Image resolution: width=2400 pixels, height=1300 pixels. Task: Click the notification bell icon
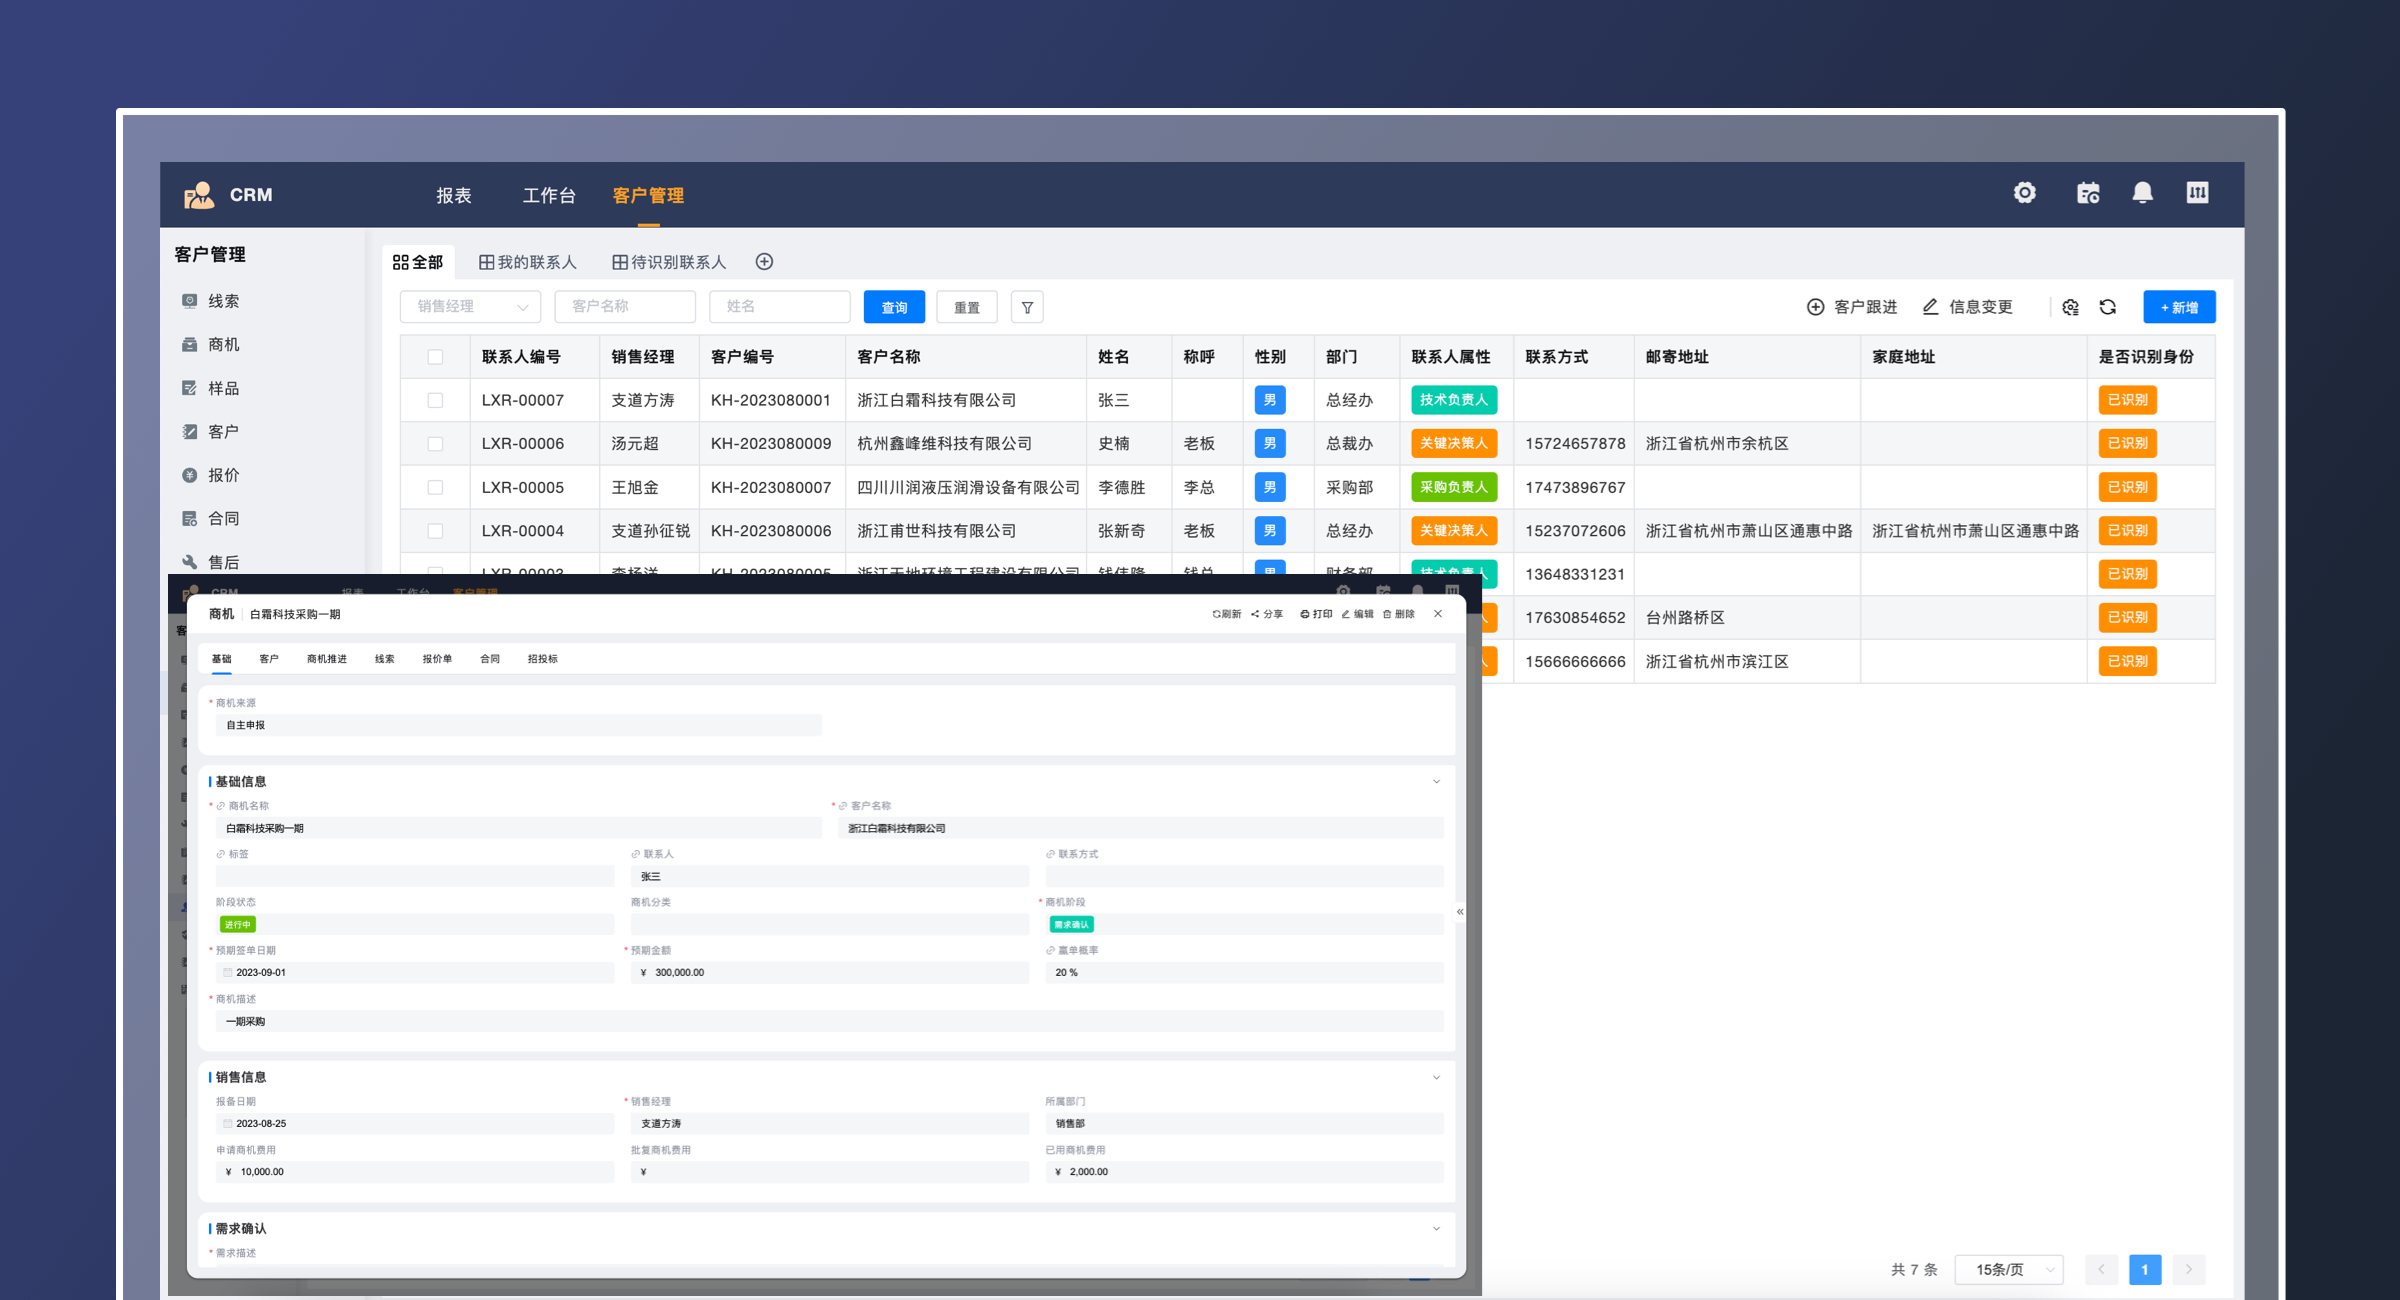2142,193
